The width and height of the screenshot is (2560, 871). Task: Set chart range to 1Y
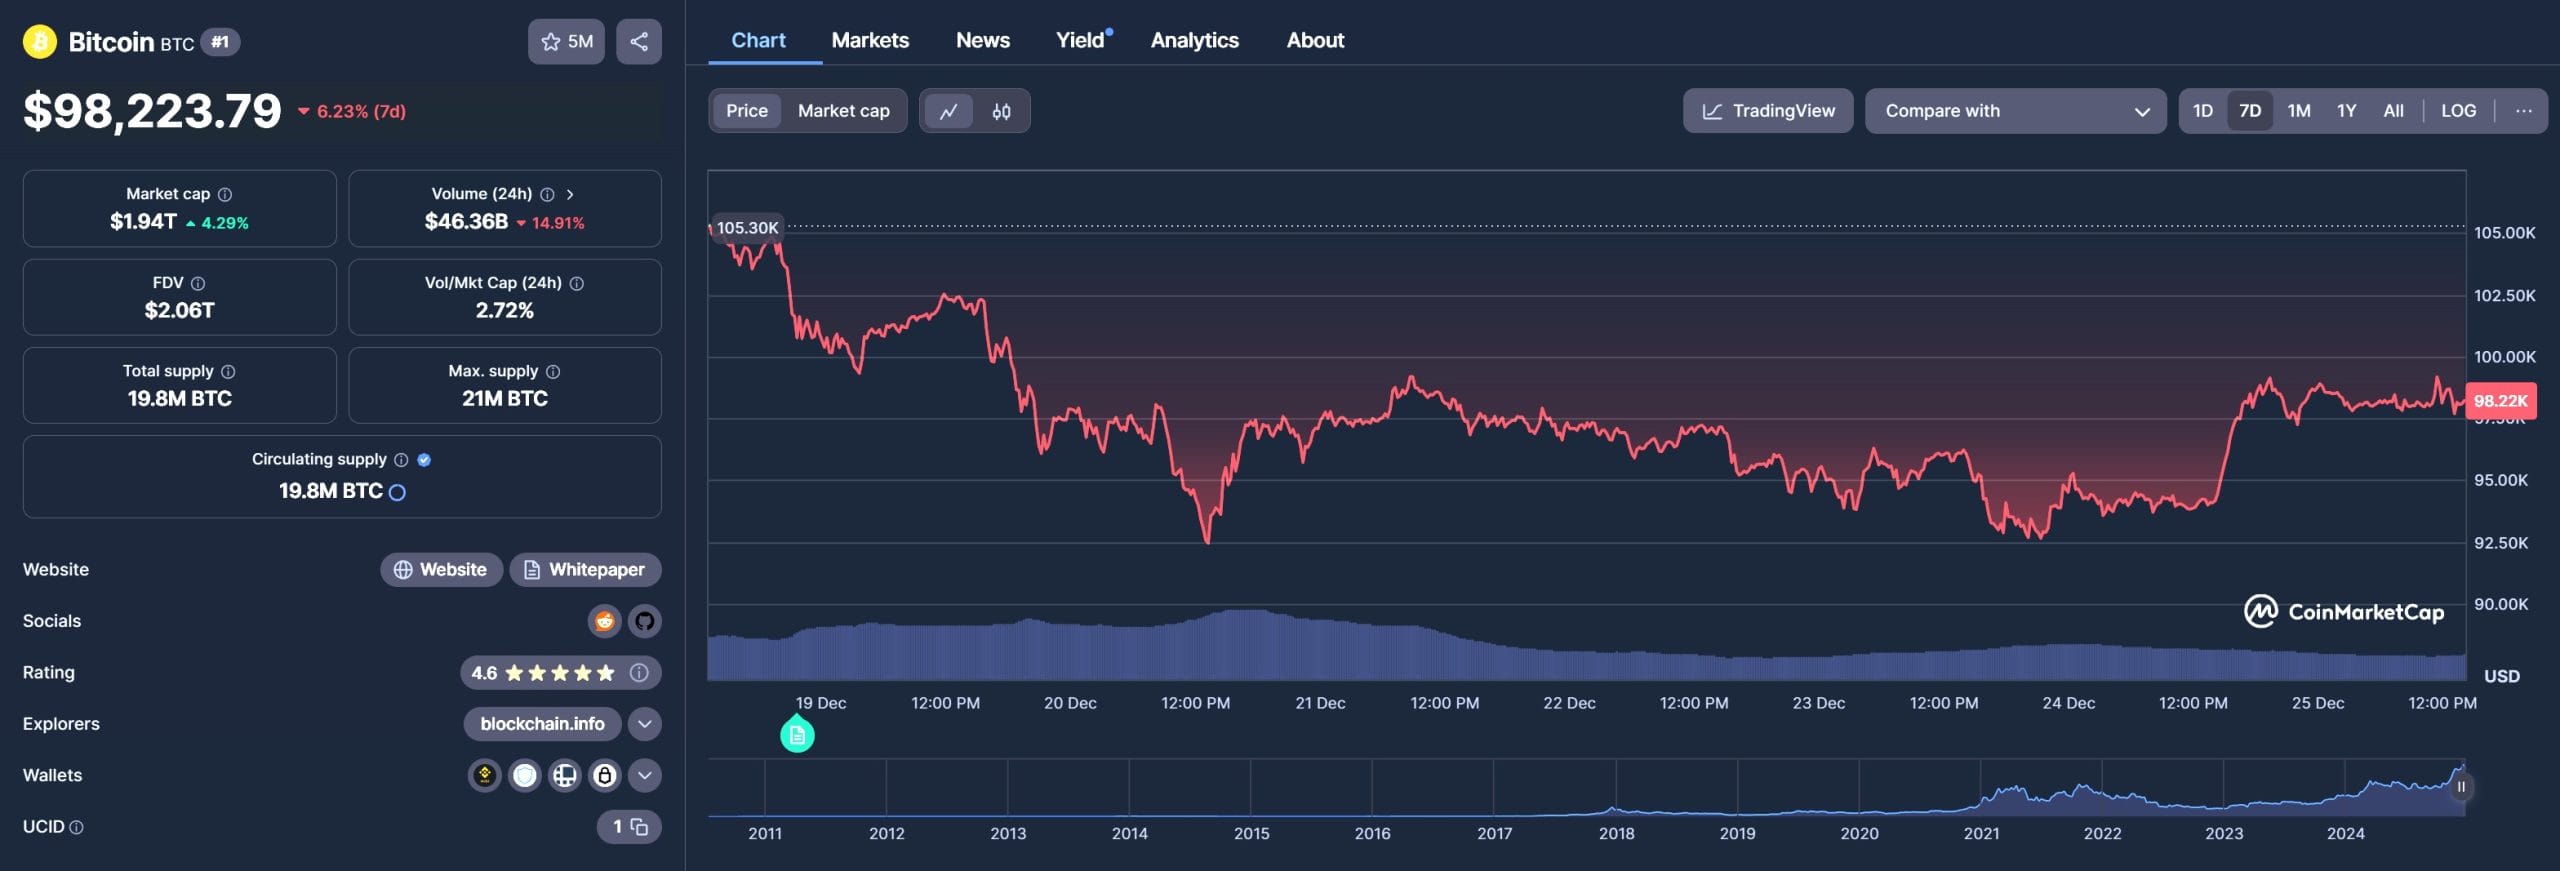click(x=2346, y=111)
